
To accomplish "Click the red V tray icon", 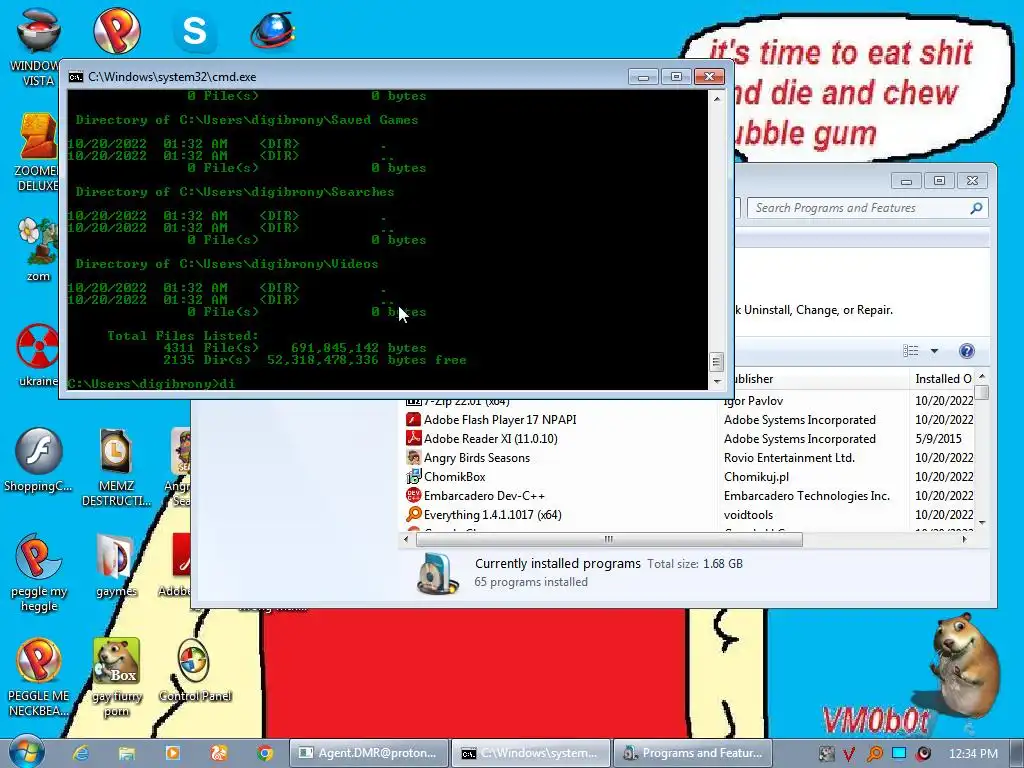I will pyautogui.click(x=849, y=753).
